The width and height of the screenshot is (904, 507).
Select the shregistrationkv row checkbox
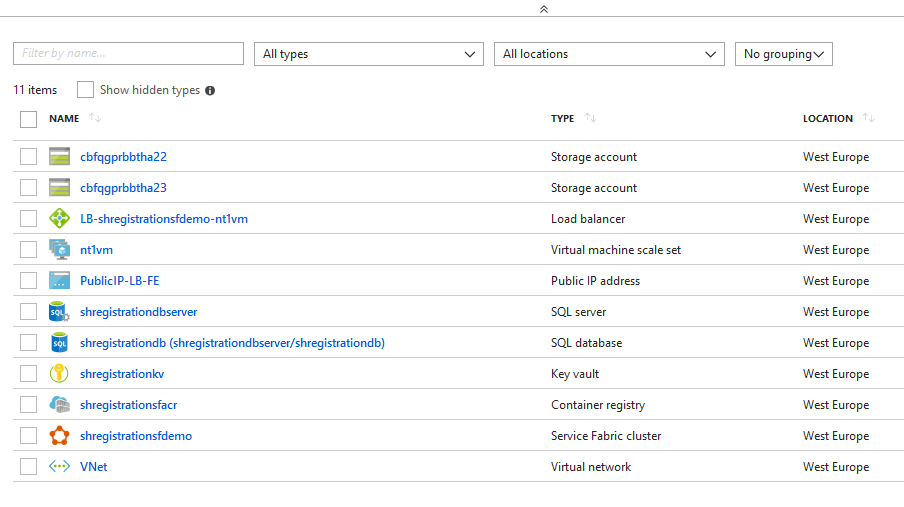pos(28,374)
